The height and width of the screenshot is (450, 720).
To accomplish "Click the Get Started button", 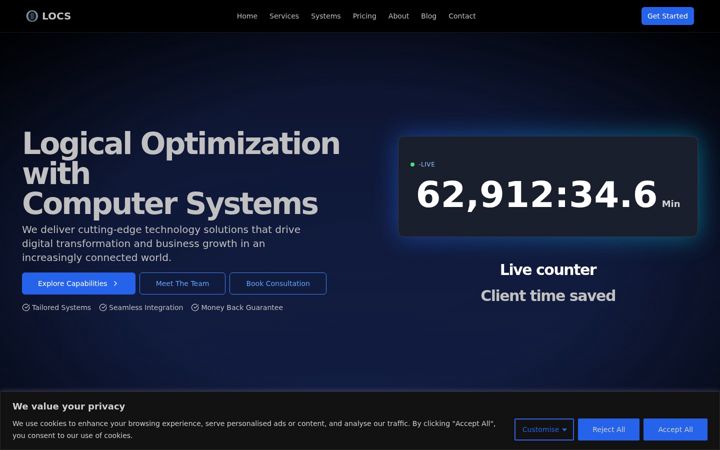I will point(667,16).
